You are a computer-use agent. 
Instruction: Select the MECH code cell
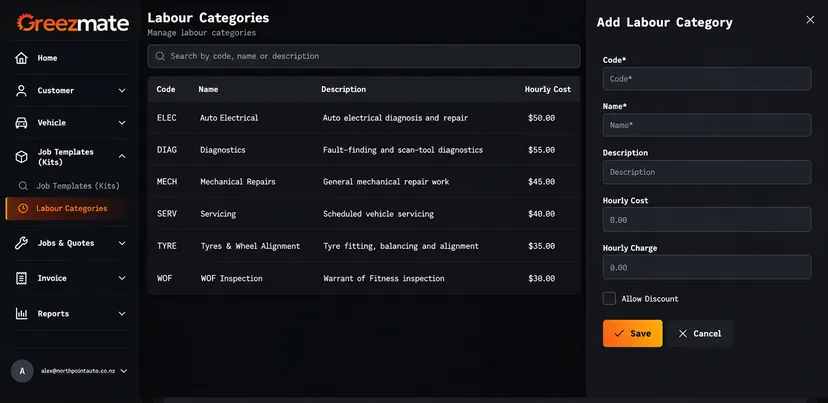pyautogui.click(x=167, y=182)
